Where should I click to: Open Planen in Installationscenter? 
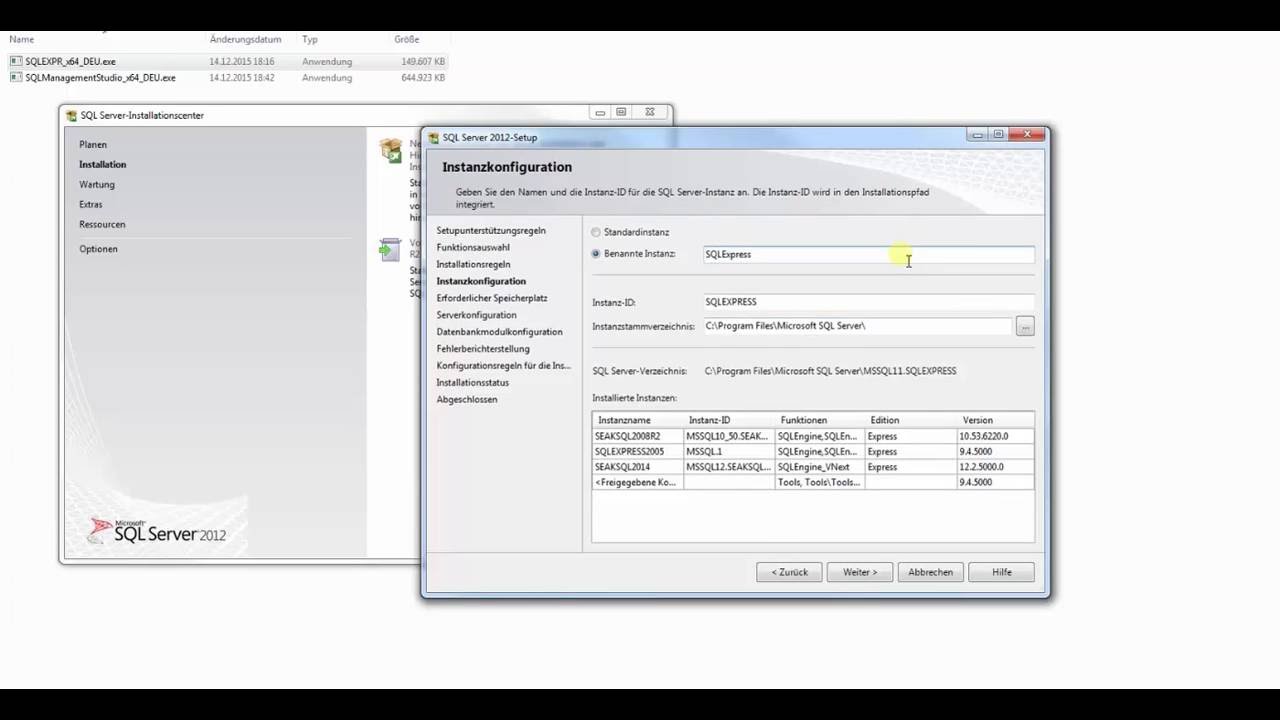93,145
